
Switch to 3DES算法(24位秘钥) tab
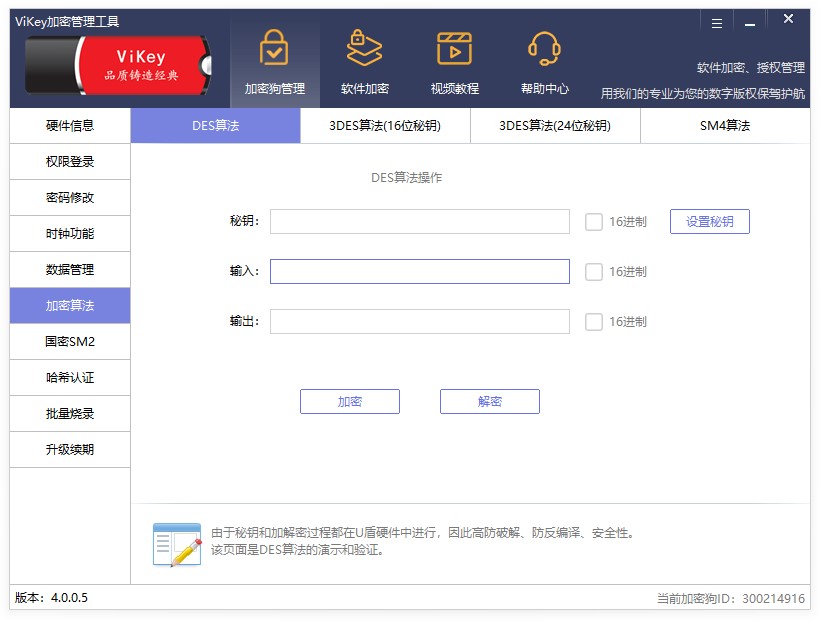pyautogui.click(x=555, y=126)
